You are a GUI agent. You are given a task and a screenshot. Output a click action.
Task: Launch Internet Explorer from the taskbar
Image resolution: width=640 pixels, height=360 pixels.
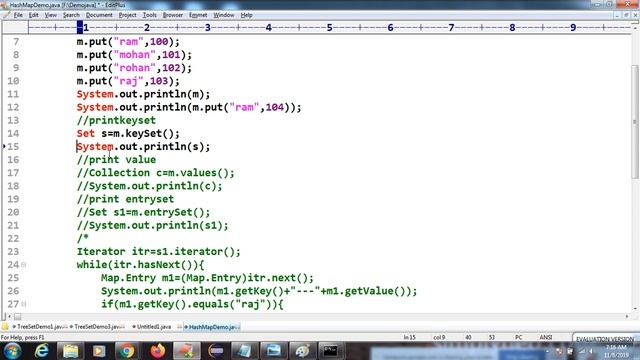41,351
